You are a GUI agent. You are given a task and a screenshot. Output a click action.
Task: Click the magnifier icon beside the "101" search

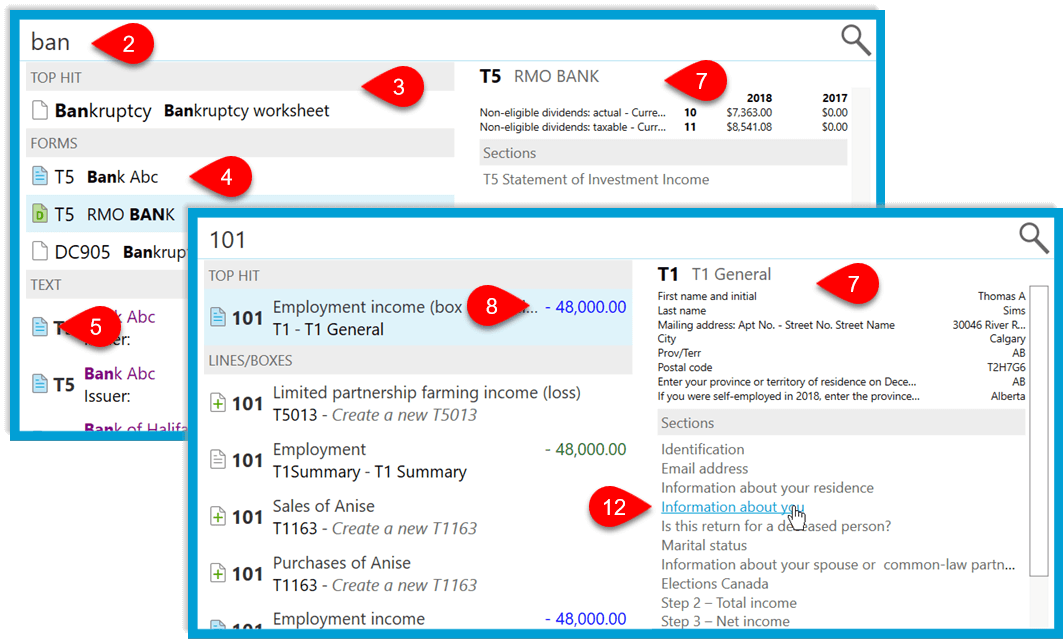(1034, 238)
